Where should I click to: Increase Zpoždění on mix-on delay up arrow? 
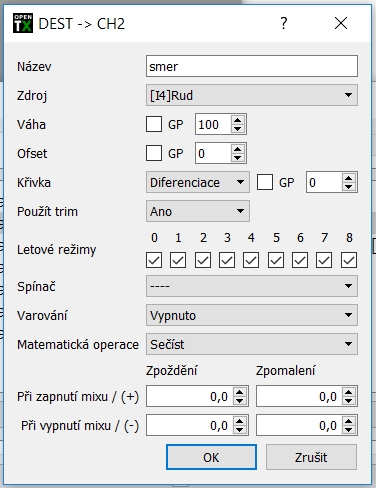[x=240, y=392]
